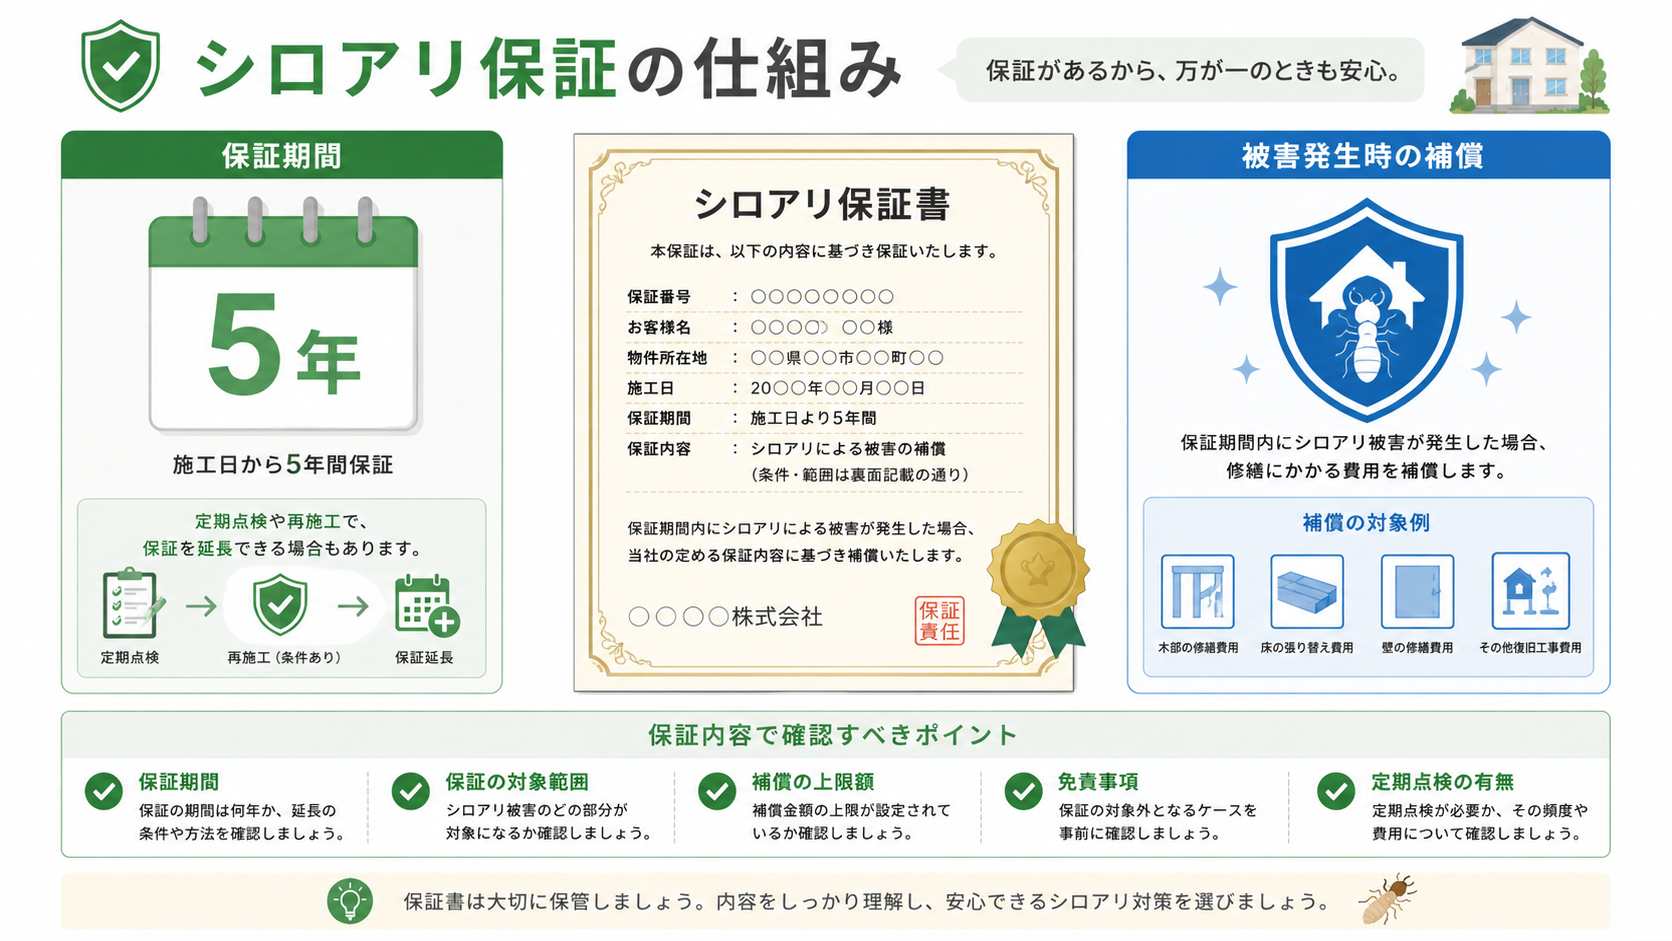
Task: Click the house illustration in header
Action: click(x=1529, y=64)
